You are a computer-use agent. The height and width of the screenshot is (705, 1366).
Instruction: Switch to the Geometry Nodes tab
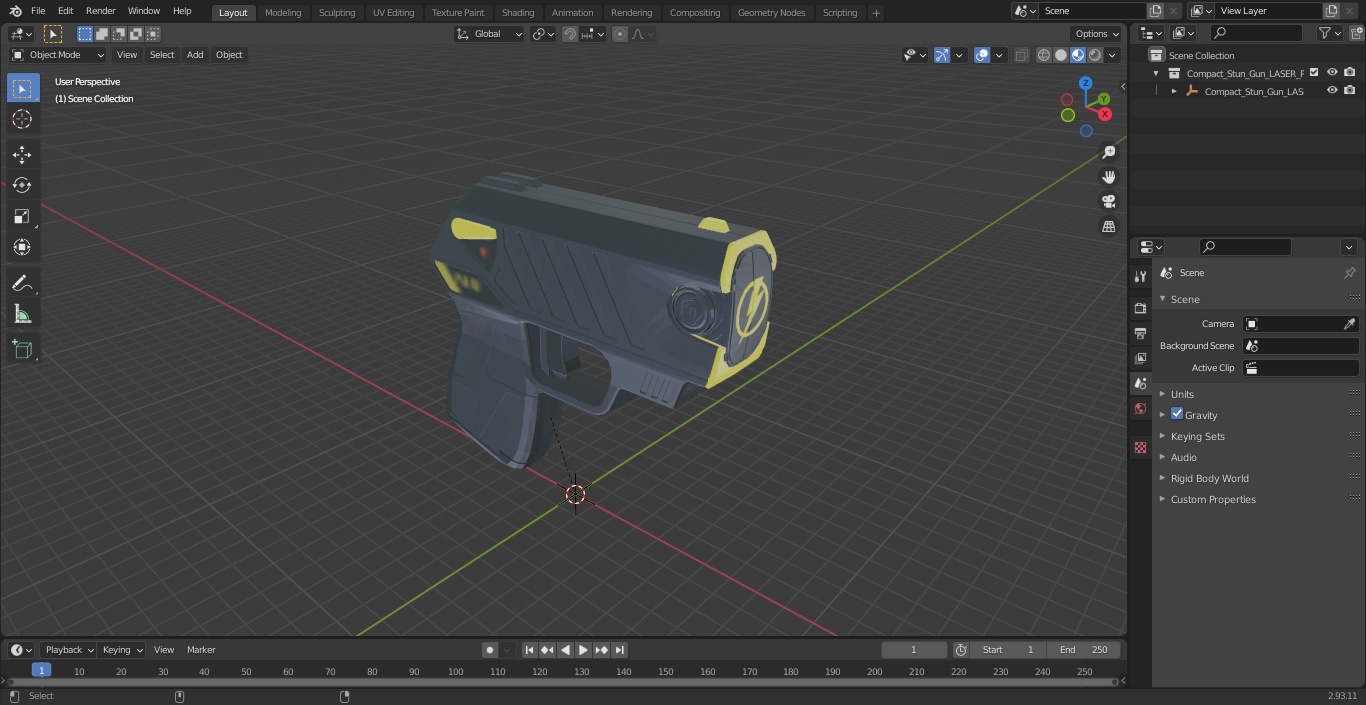tap(771, 13)
